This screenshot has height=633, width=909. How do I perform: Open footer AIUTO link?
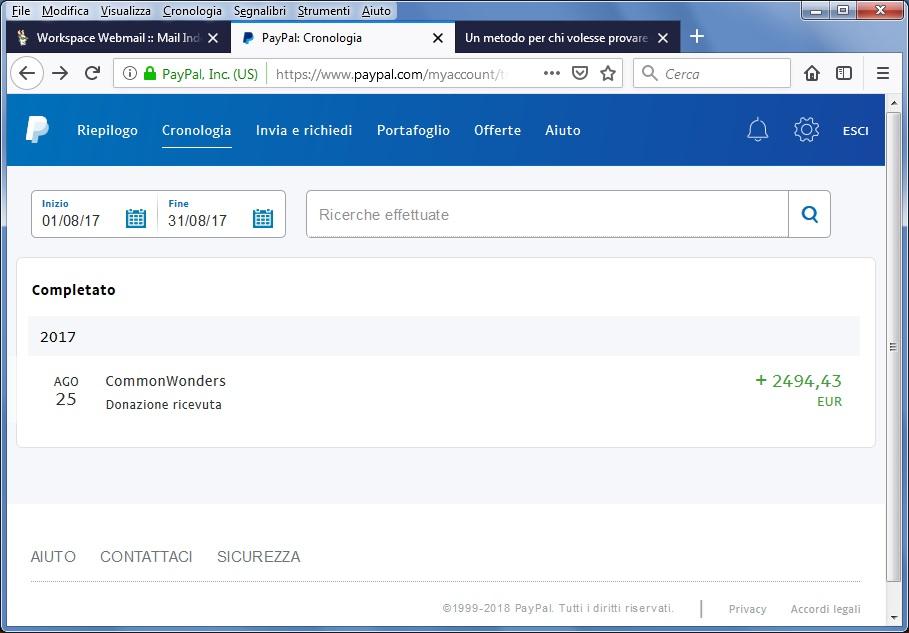click(x=53, y=556)
